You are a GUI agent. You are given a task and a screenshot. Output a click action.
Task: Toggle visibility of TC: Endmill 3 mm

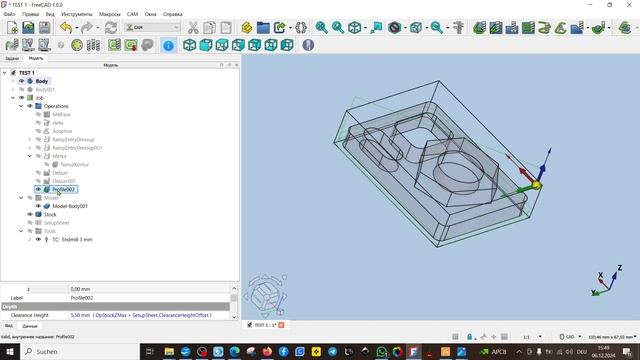(38, 239)
